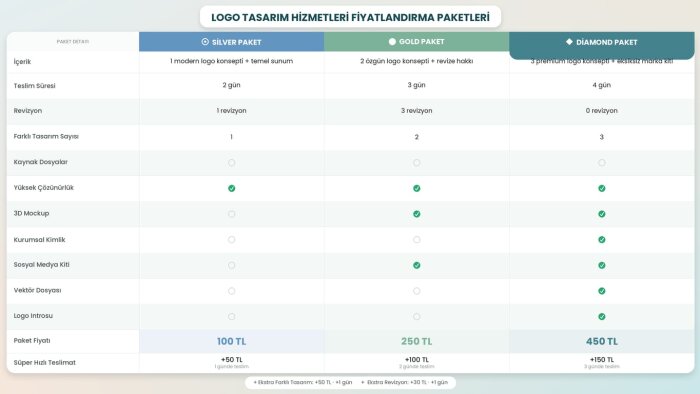Click Gold's Yüksek Çözünürlük green checkmark
This screenshot has height=394, width=700.
point(417,188)
